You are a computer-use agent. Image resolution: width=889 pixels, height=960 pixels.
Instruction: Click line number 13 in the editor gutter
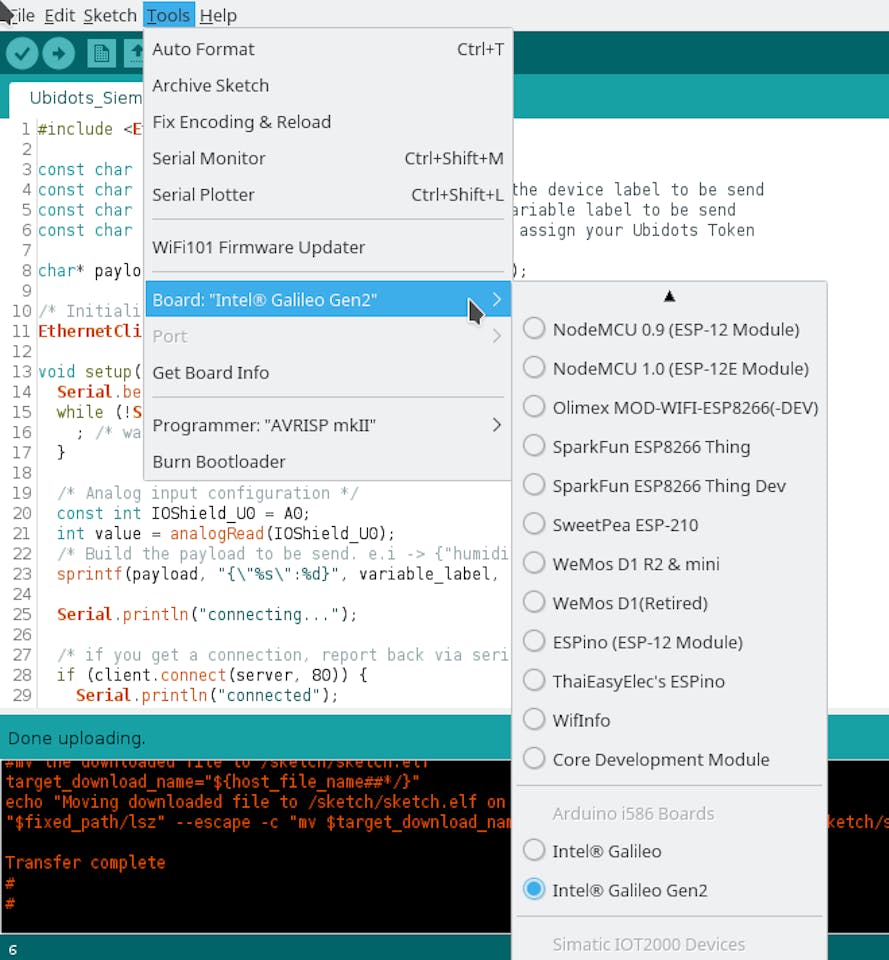click(x=21, y=372)
